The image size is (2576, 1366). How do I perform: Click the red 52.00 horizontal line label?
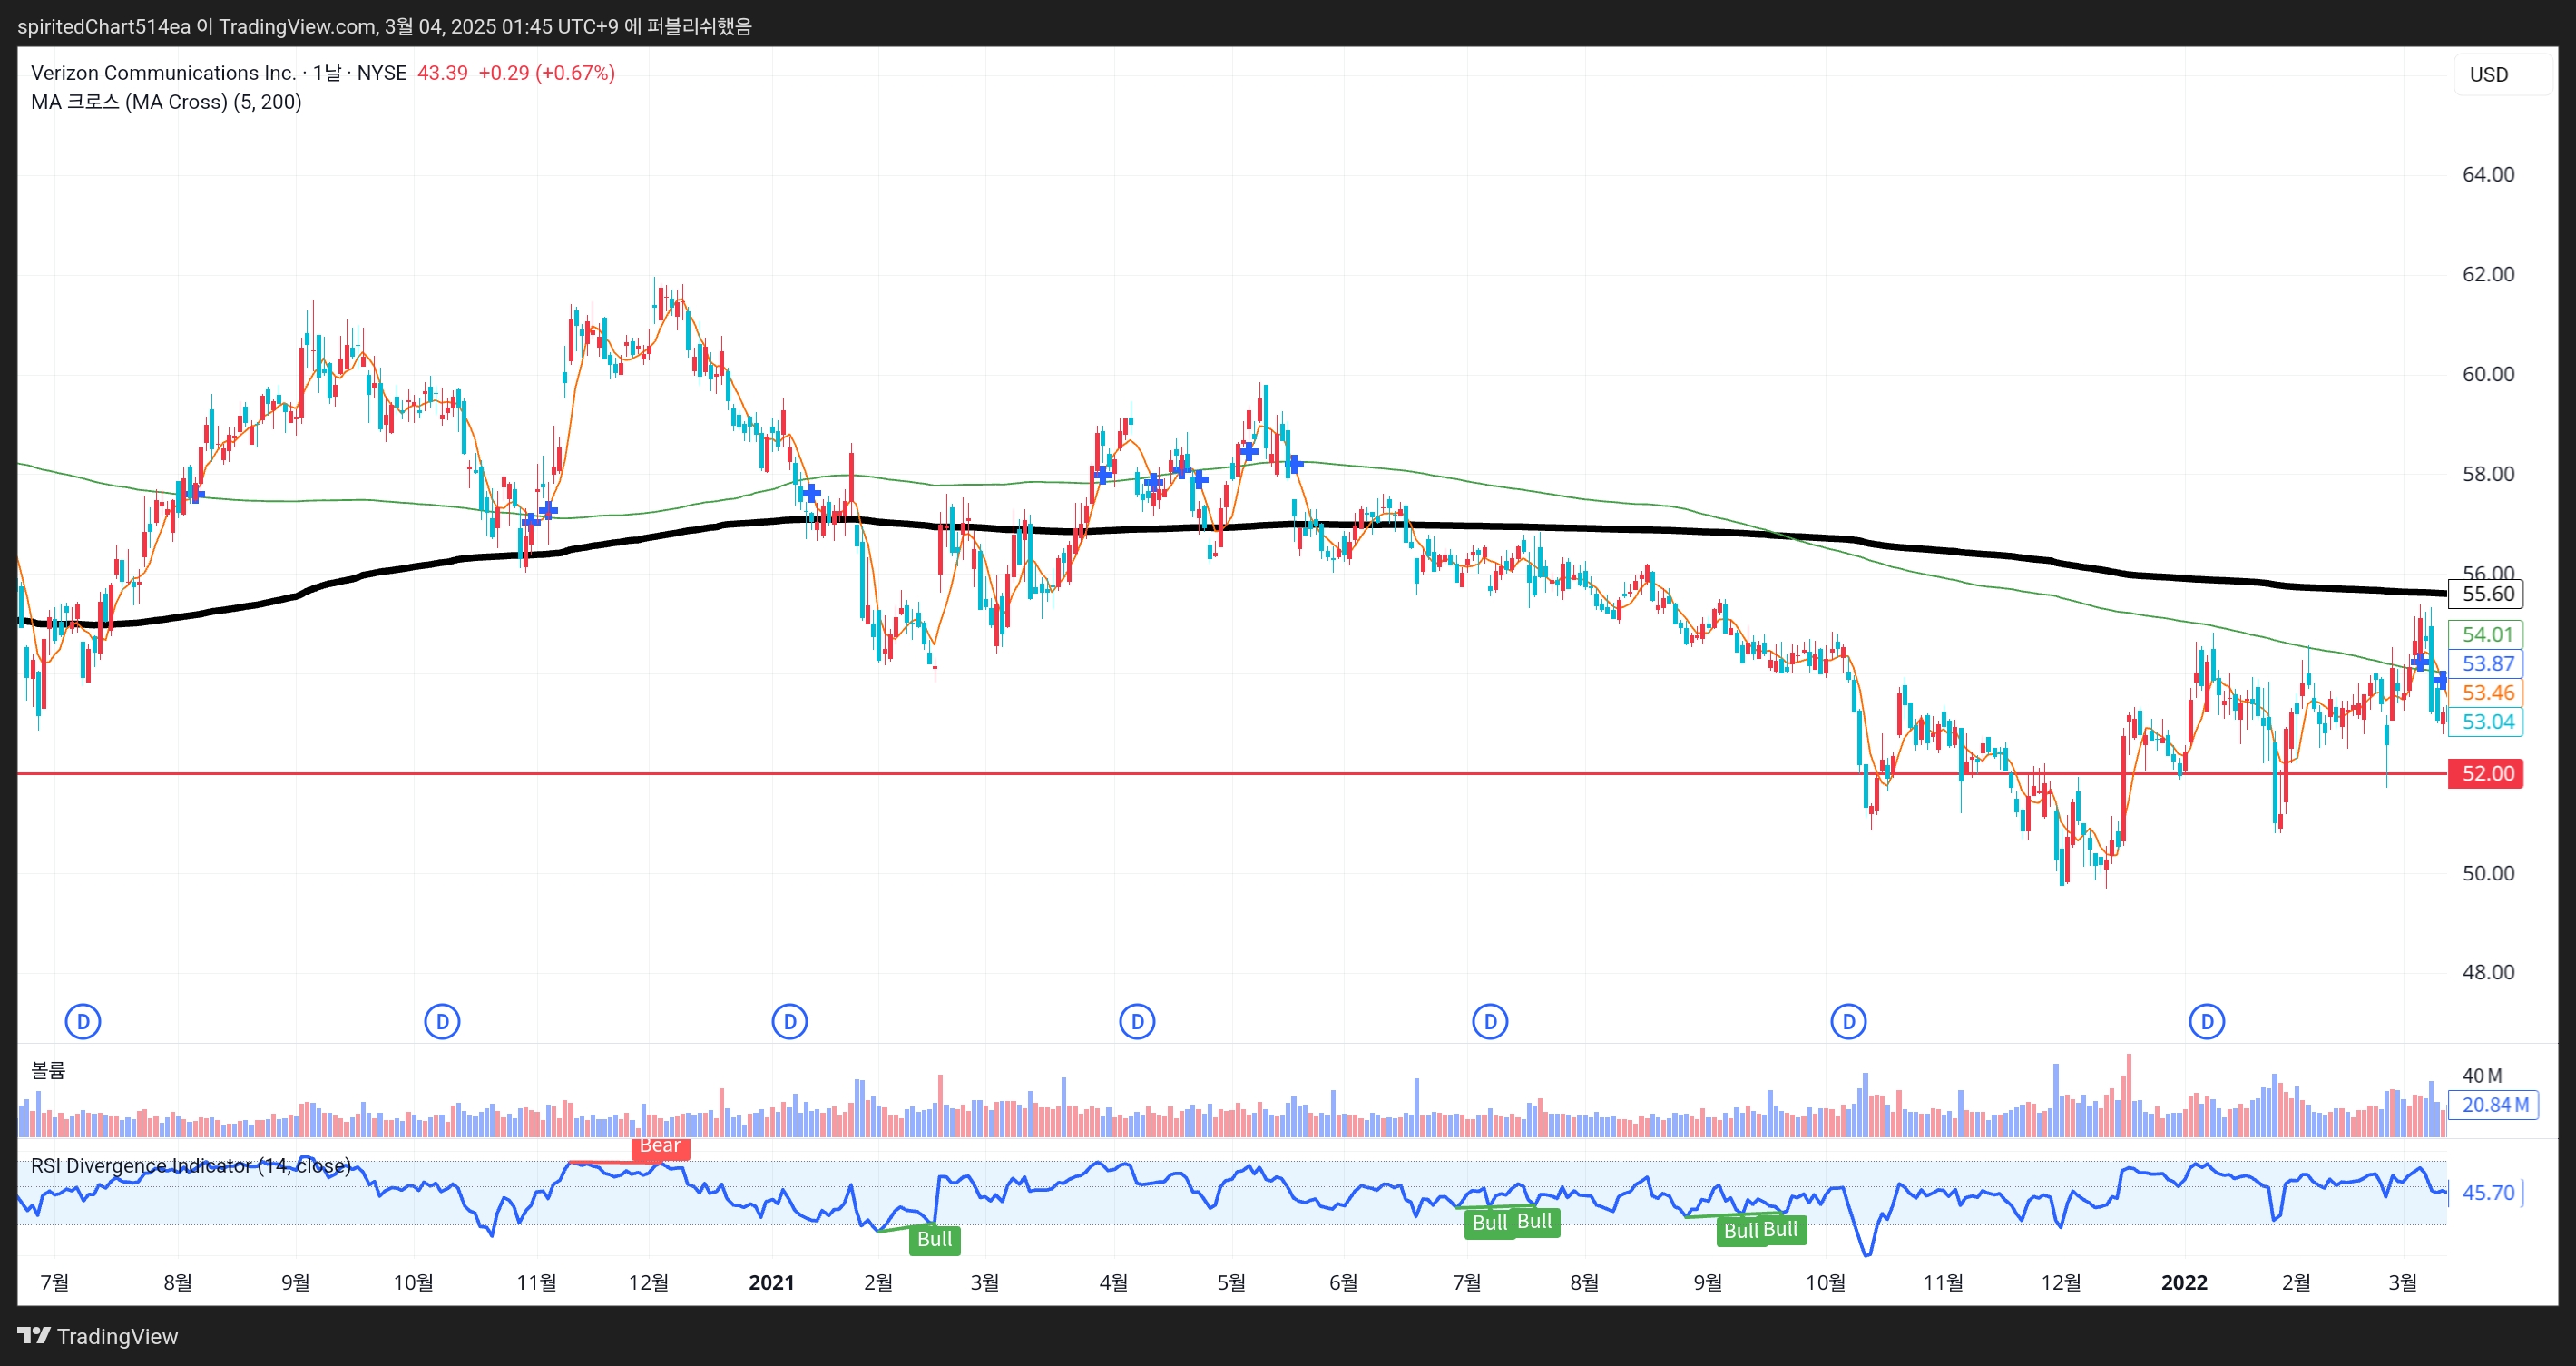[x=2486, y=774]
